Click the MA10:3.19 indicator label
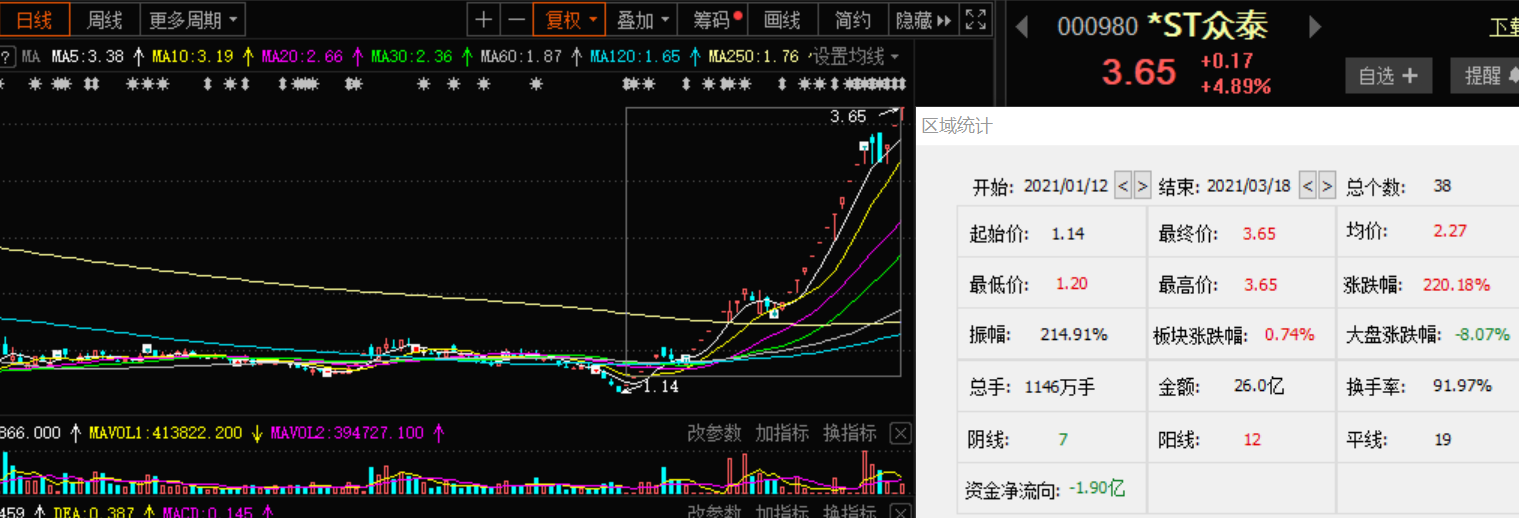This screenshot has height=518, width=1519. click(x=192, y=57)
